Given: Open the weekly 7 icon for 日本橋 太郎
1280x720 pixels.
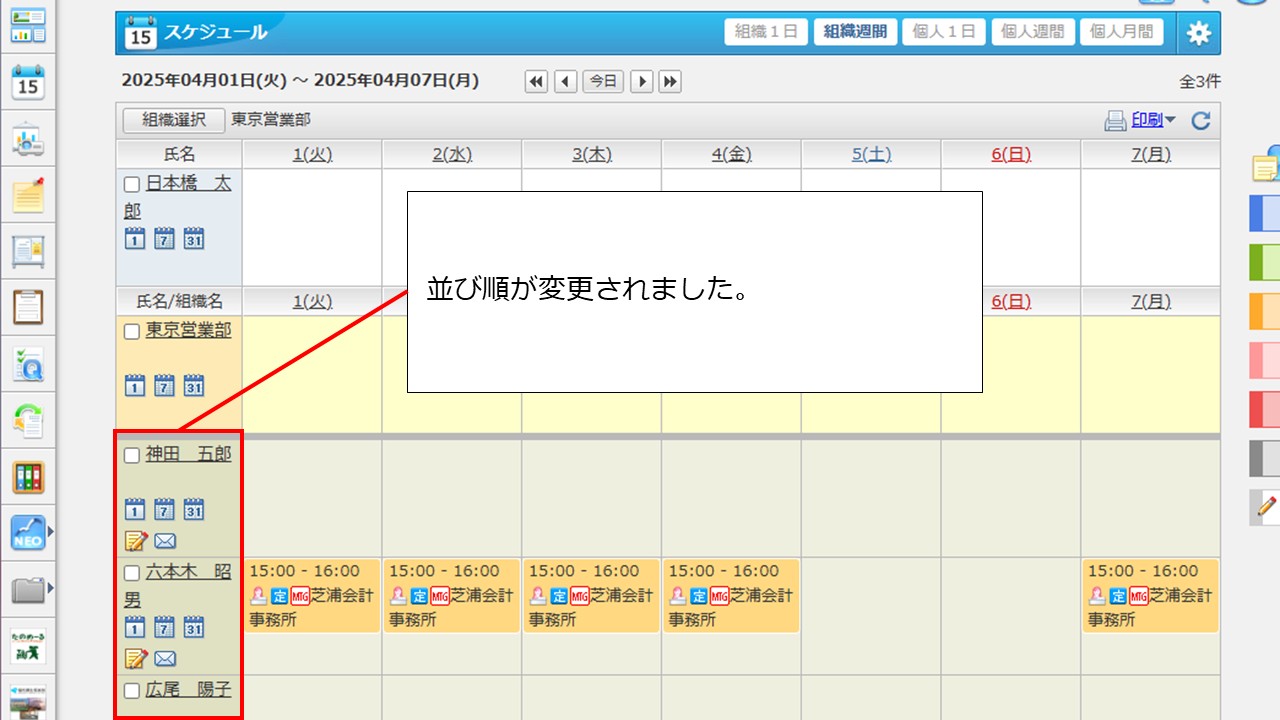Looking at the screenshot, I should [x=164, y=238].
